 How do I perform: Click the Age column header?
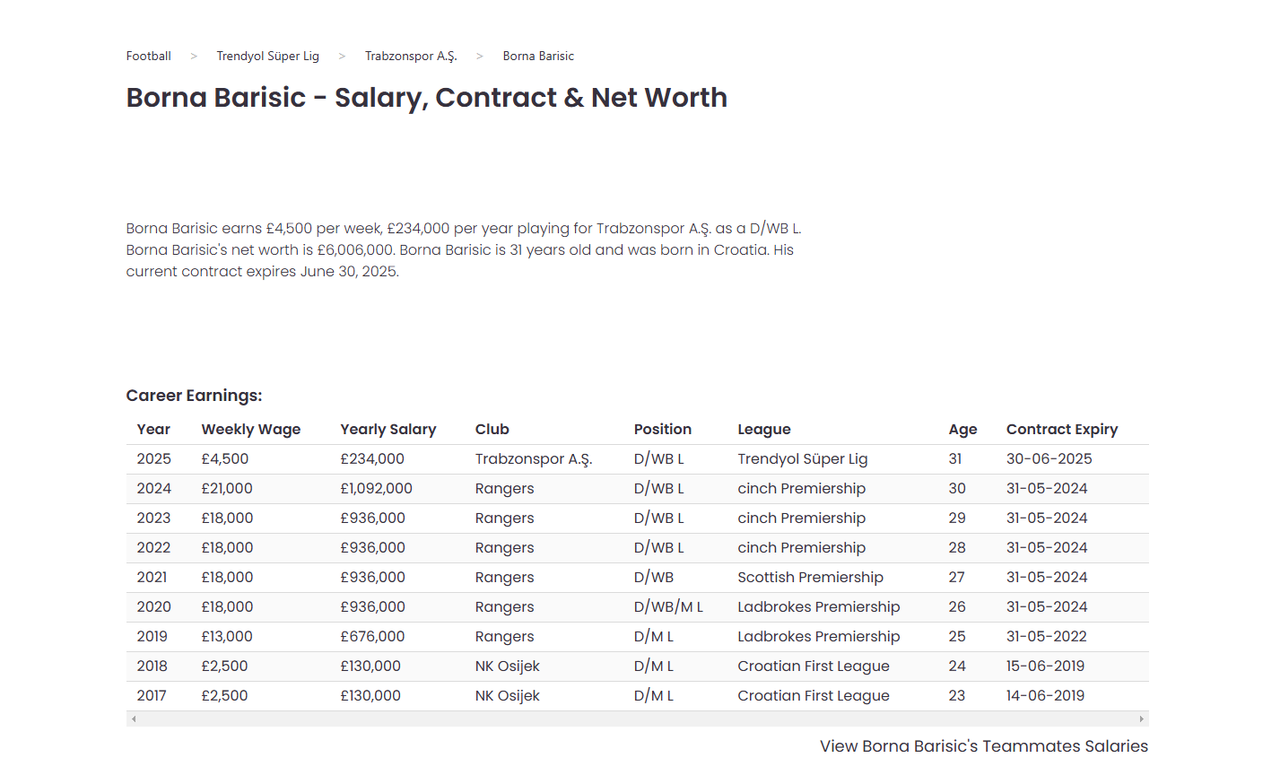[x=963, y=429]
